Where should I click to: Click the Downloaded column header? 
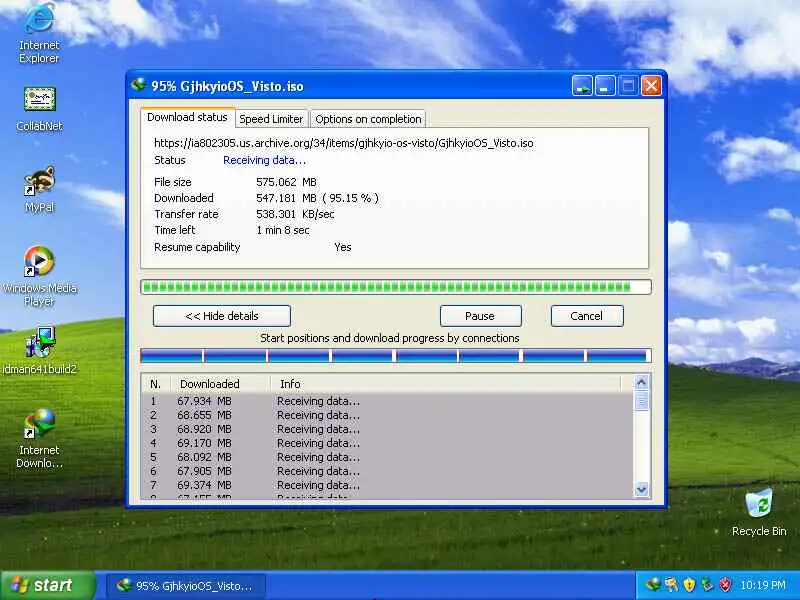pos(220,384)
